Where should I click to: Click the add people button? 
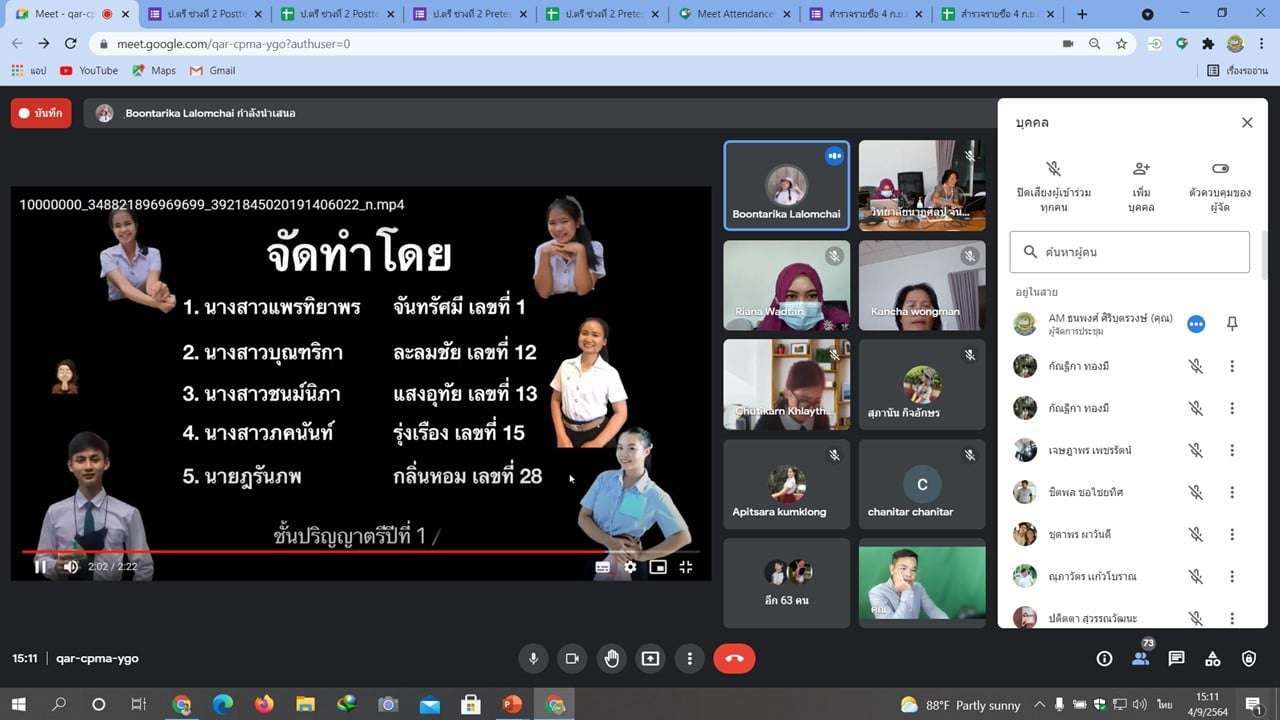[x=1140, y=187]
